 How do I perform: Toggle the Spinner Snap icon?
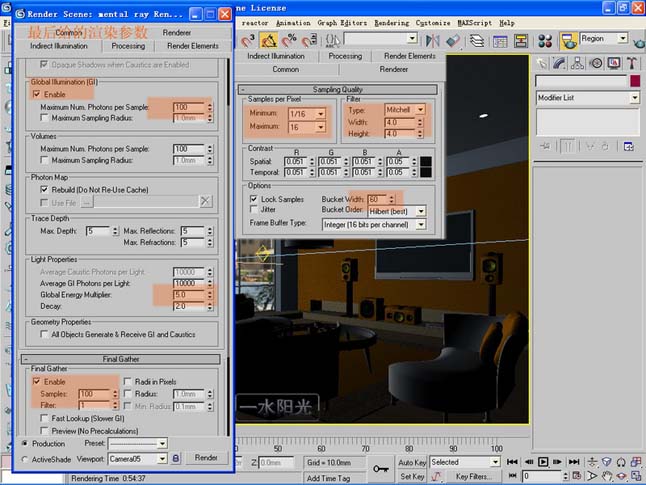point(309,40)
